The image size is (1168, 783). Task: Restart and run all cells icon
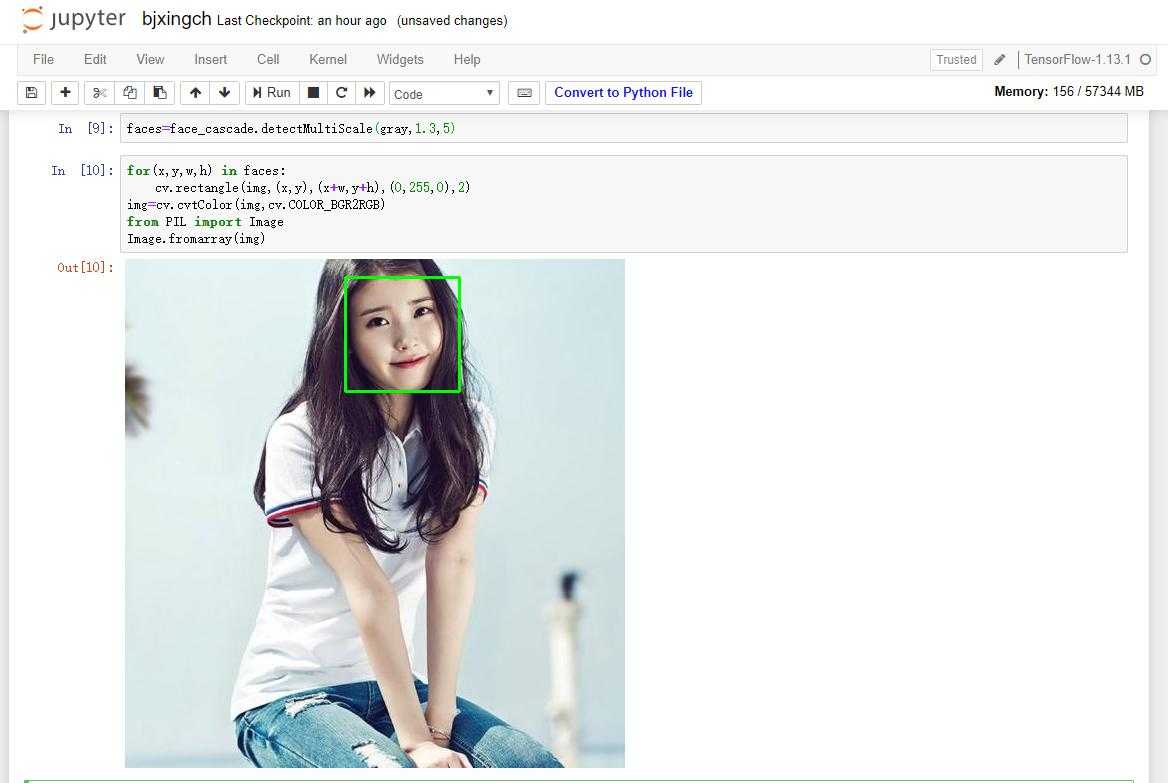click(x=369, y=93)
